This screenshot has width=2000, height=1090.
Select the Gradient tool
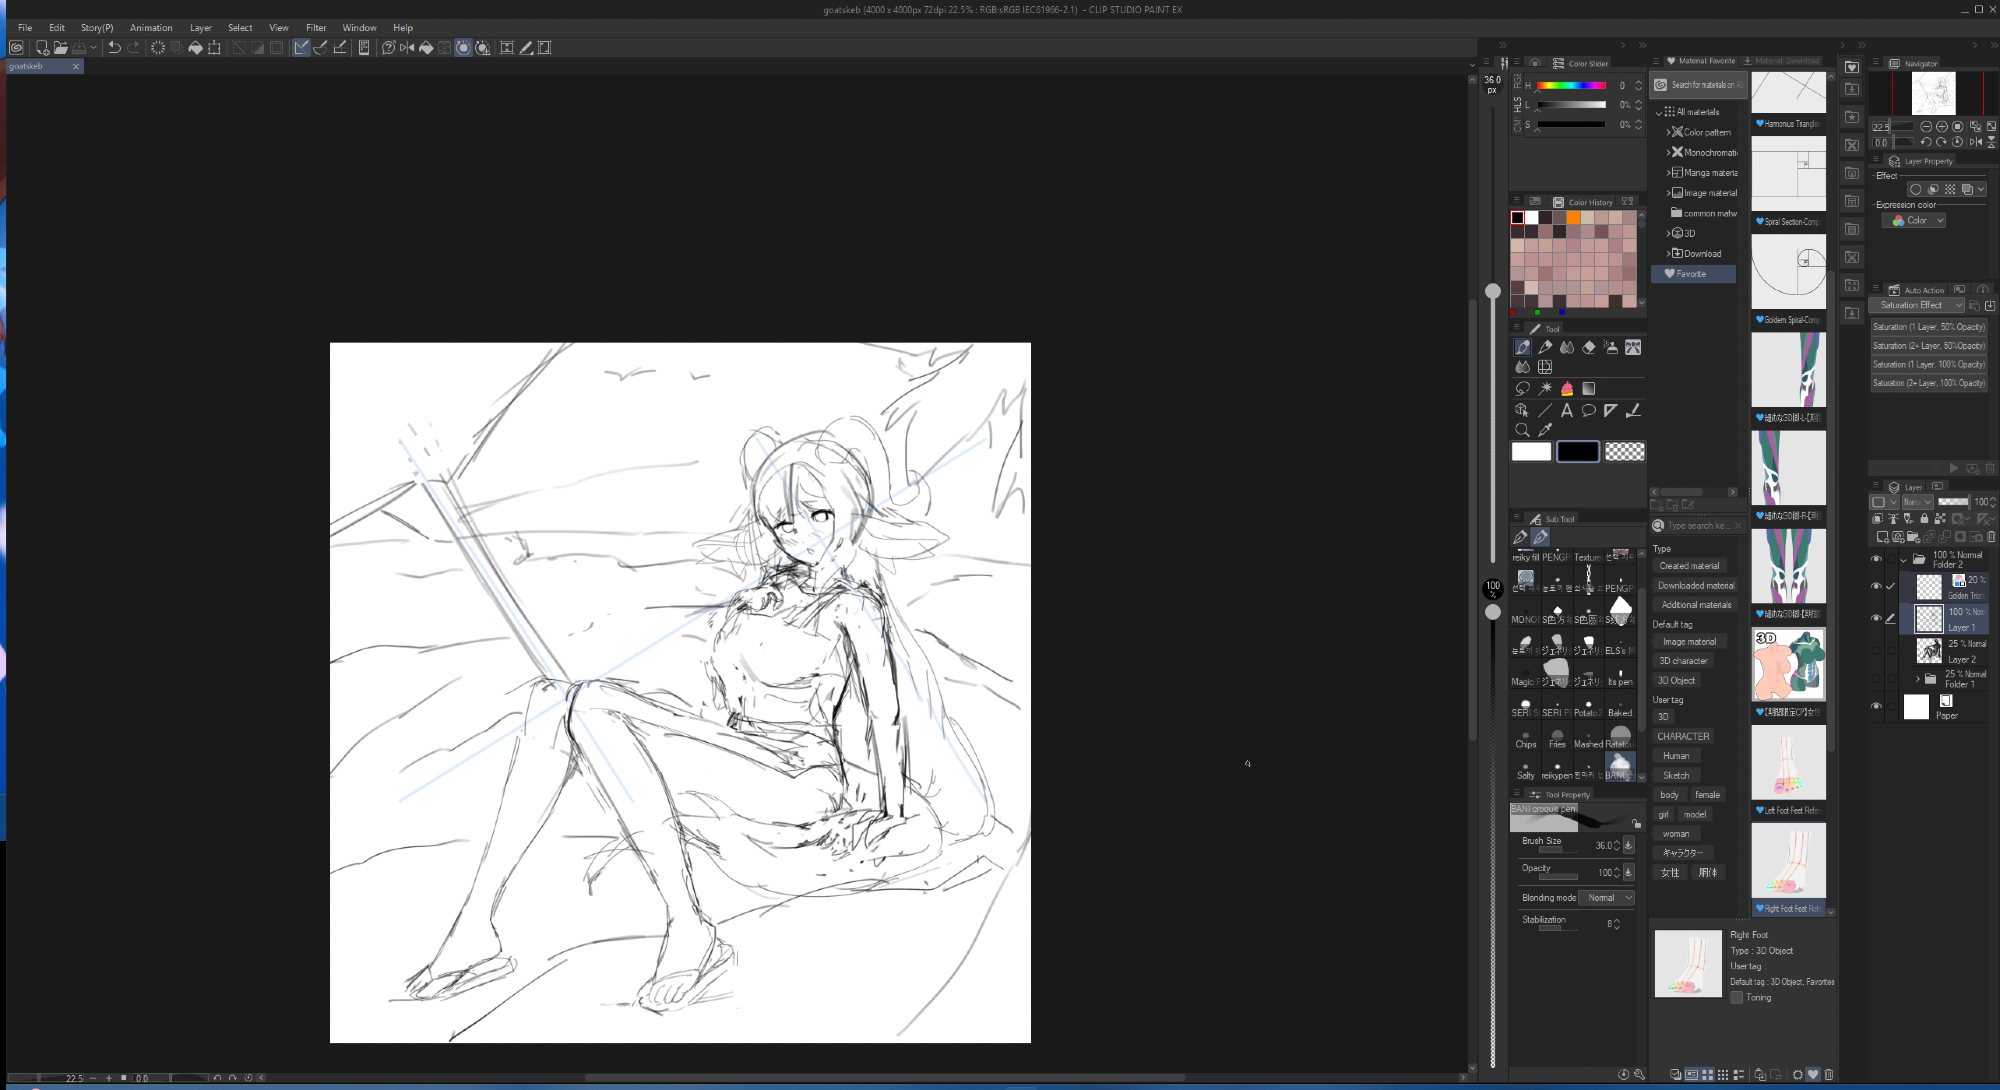tap(1589, 388)
